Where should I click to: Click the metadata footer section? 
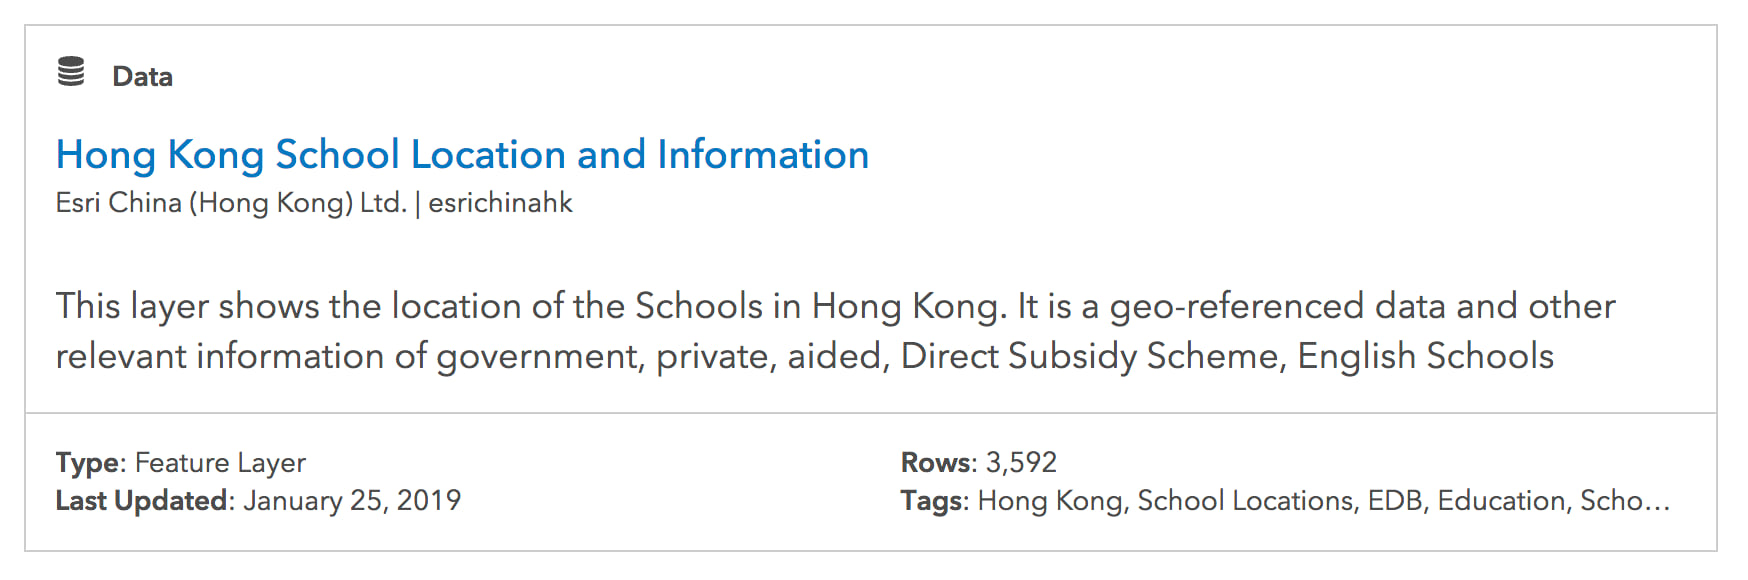coord(874,482)
